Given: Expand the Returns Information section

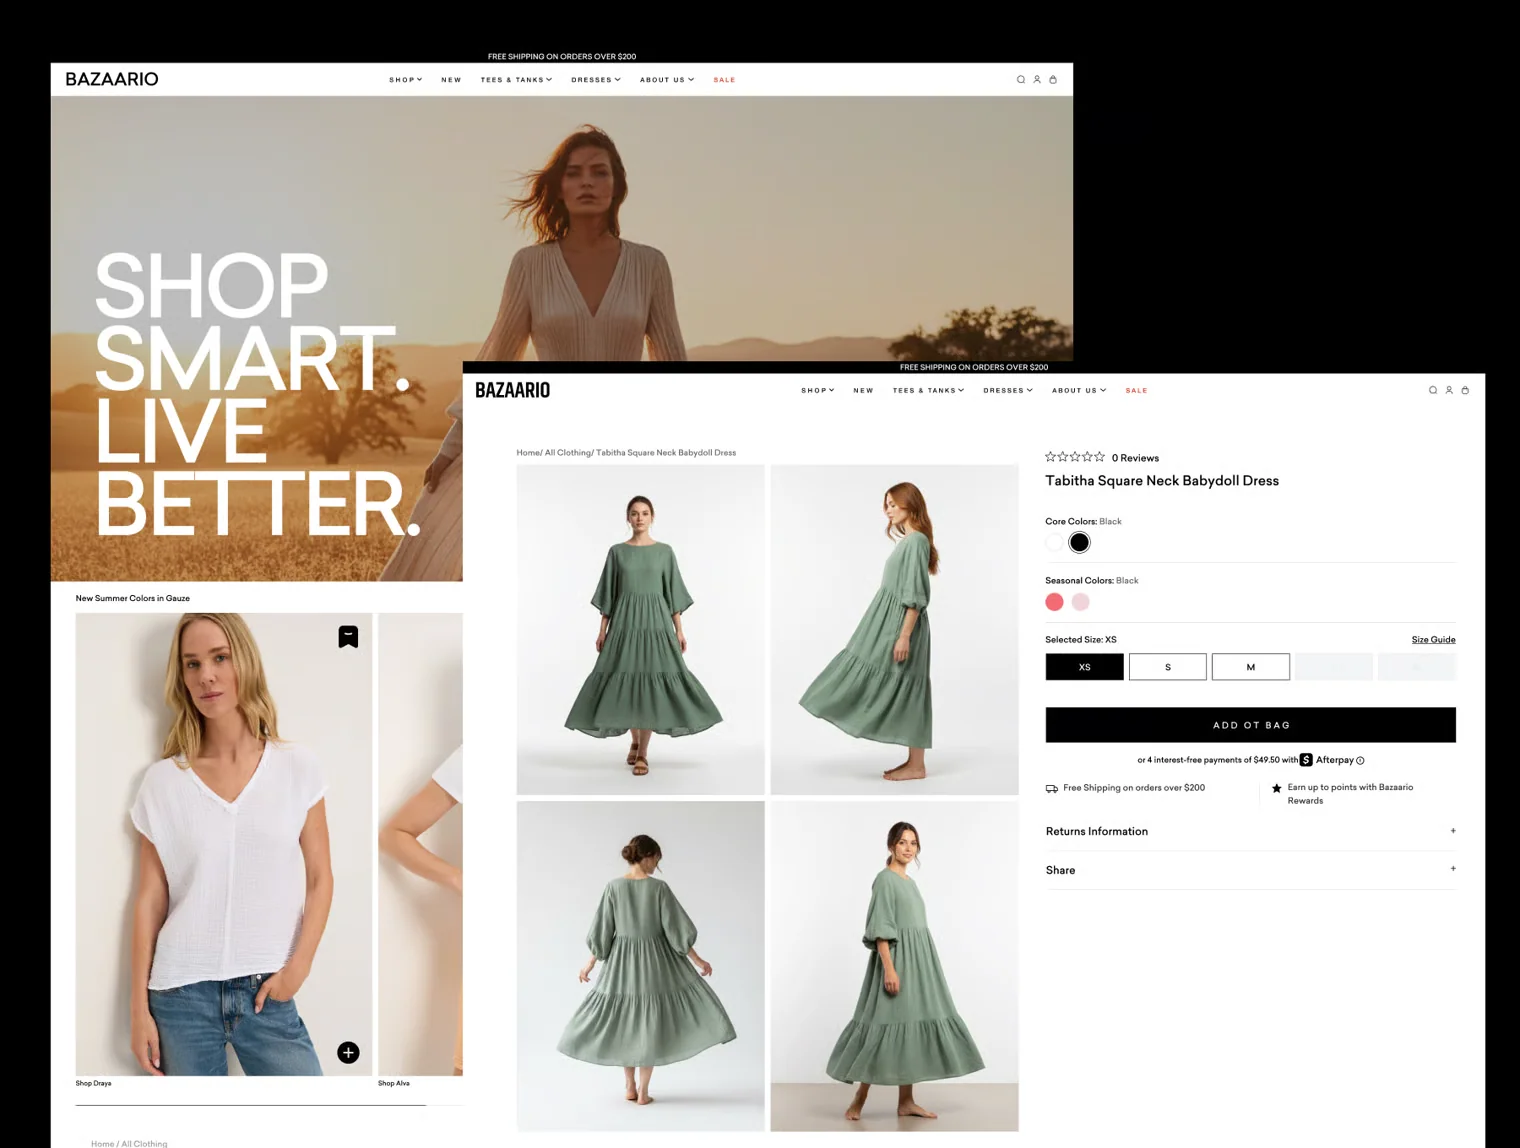Looking at the screenshot, I should (1251, 831).
